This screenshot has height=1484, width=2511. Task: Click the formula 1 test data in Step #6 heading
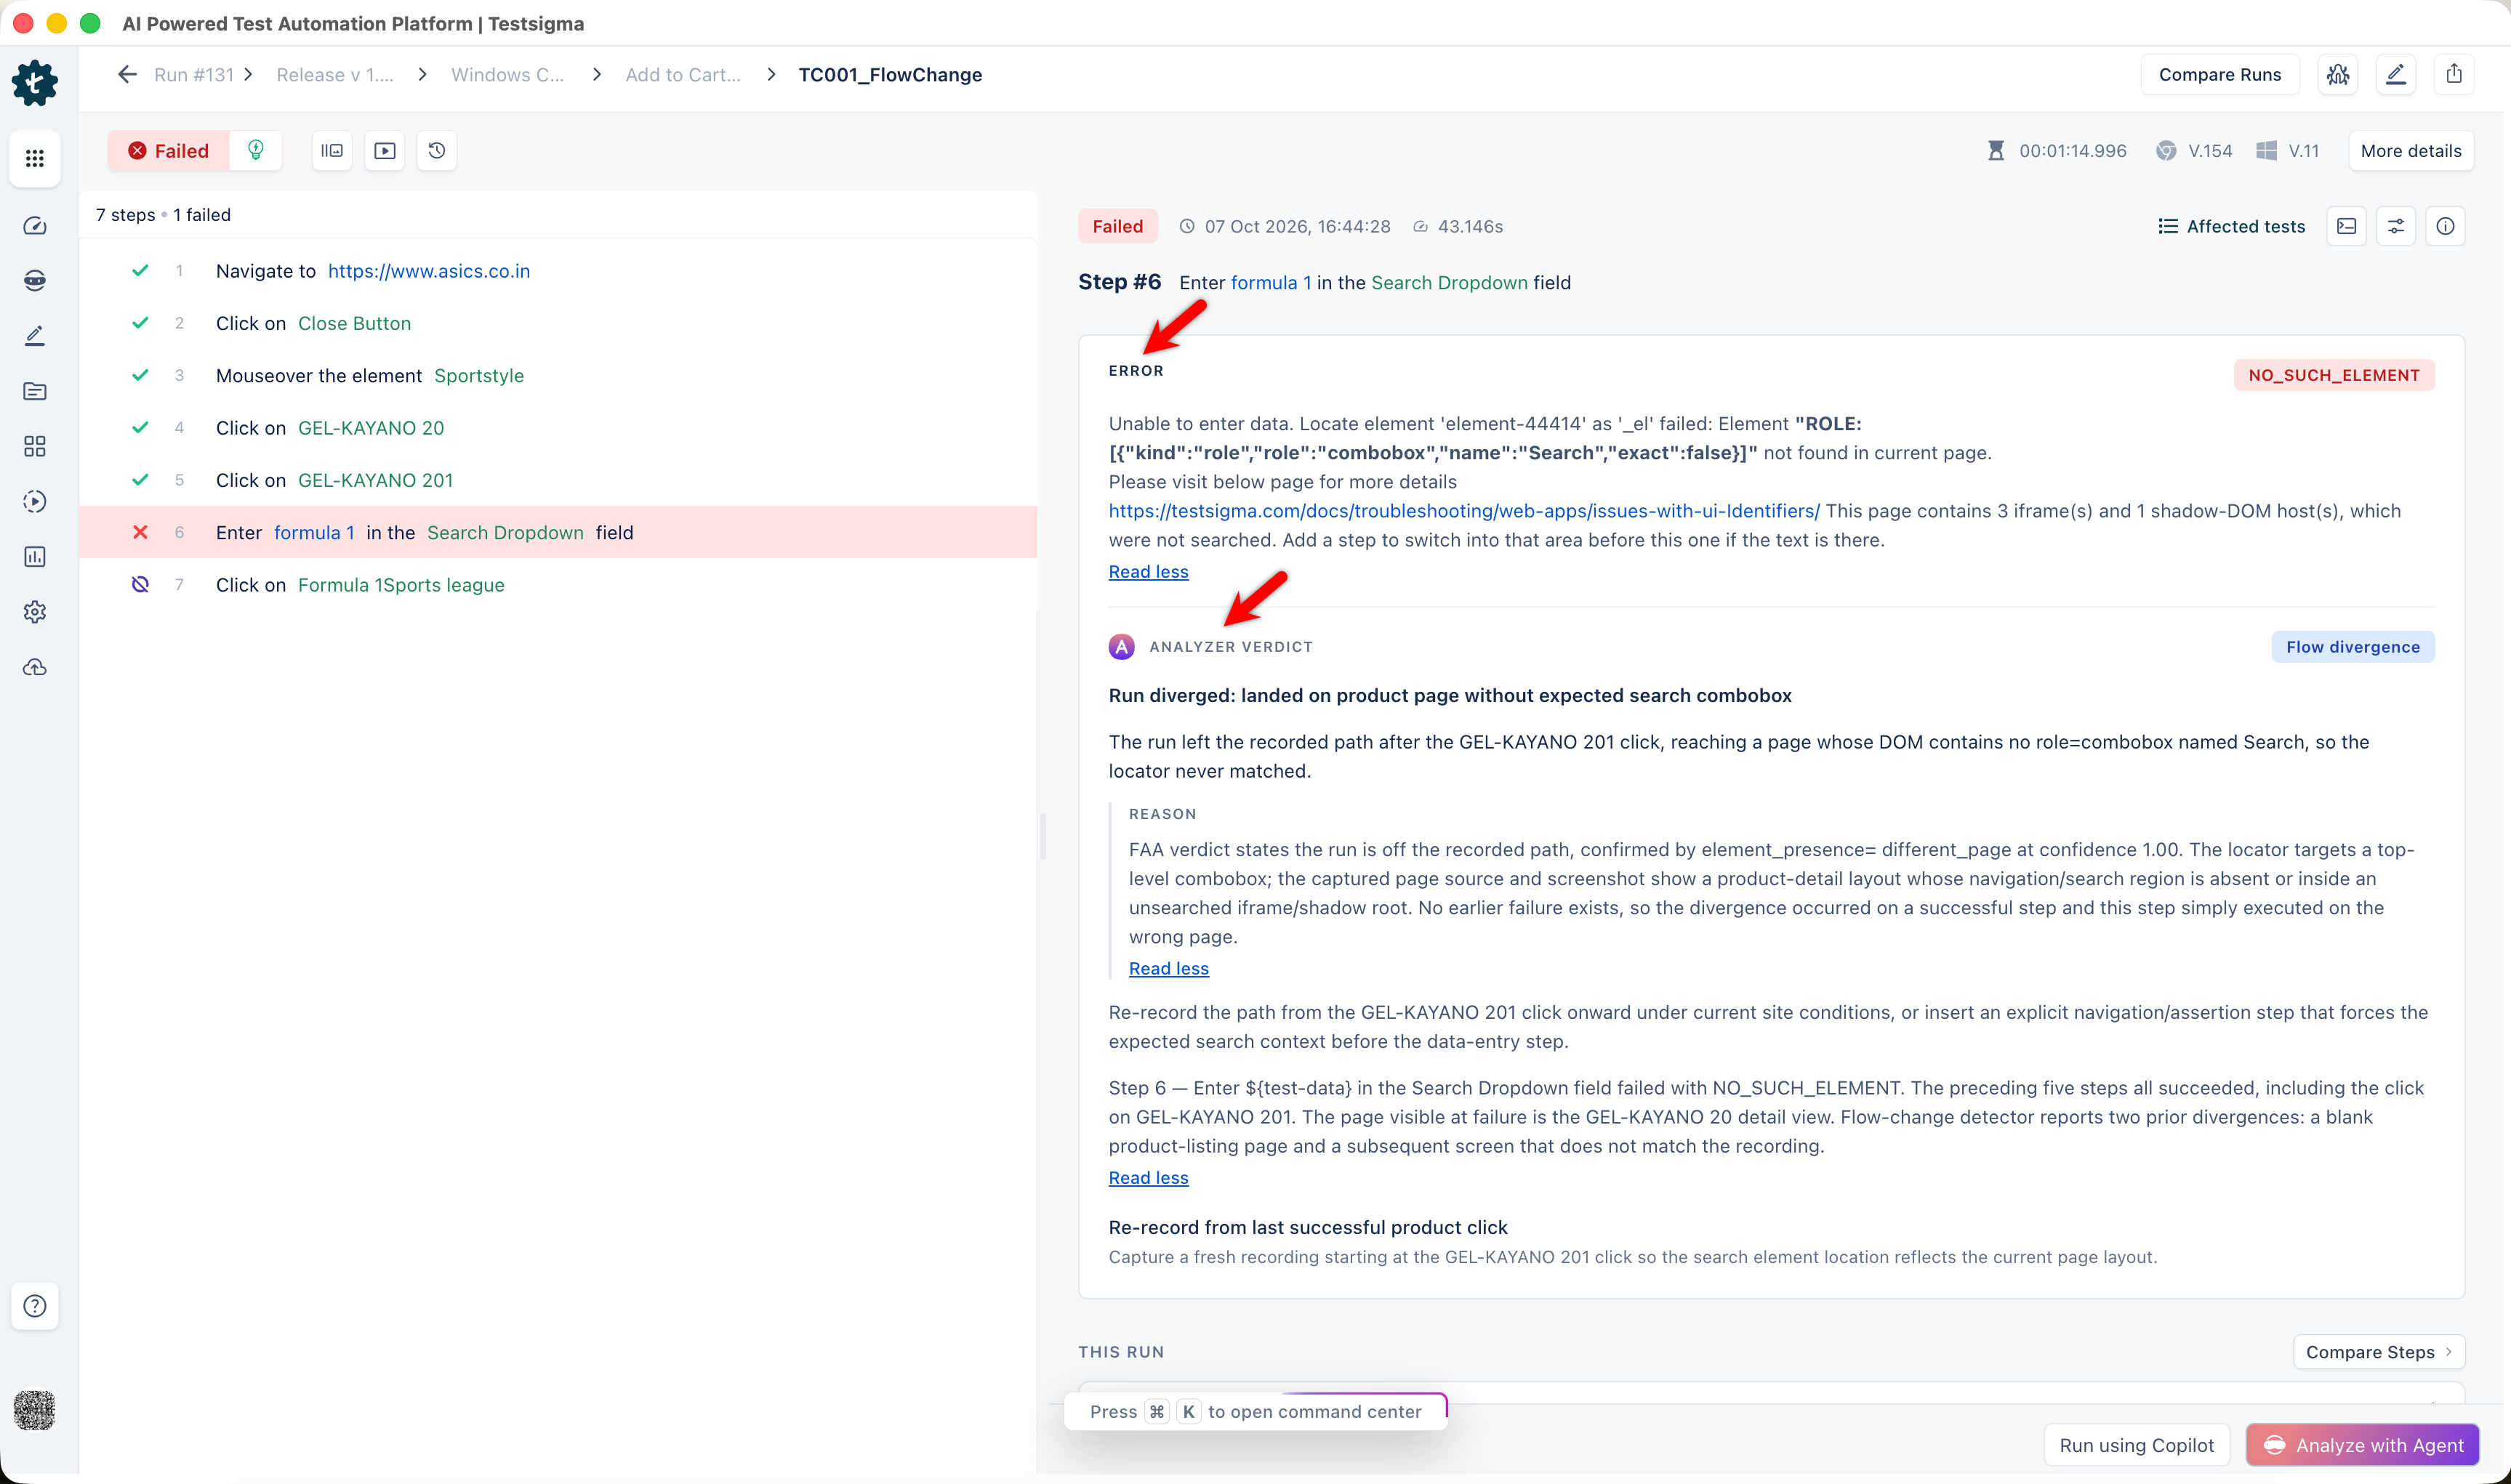point(1270,283)
